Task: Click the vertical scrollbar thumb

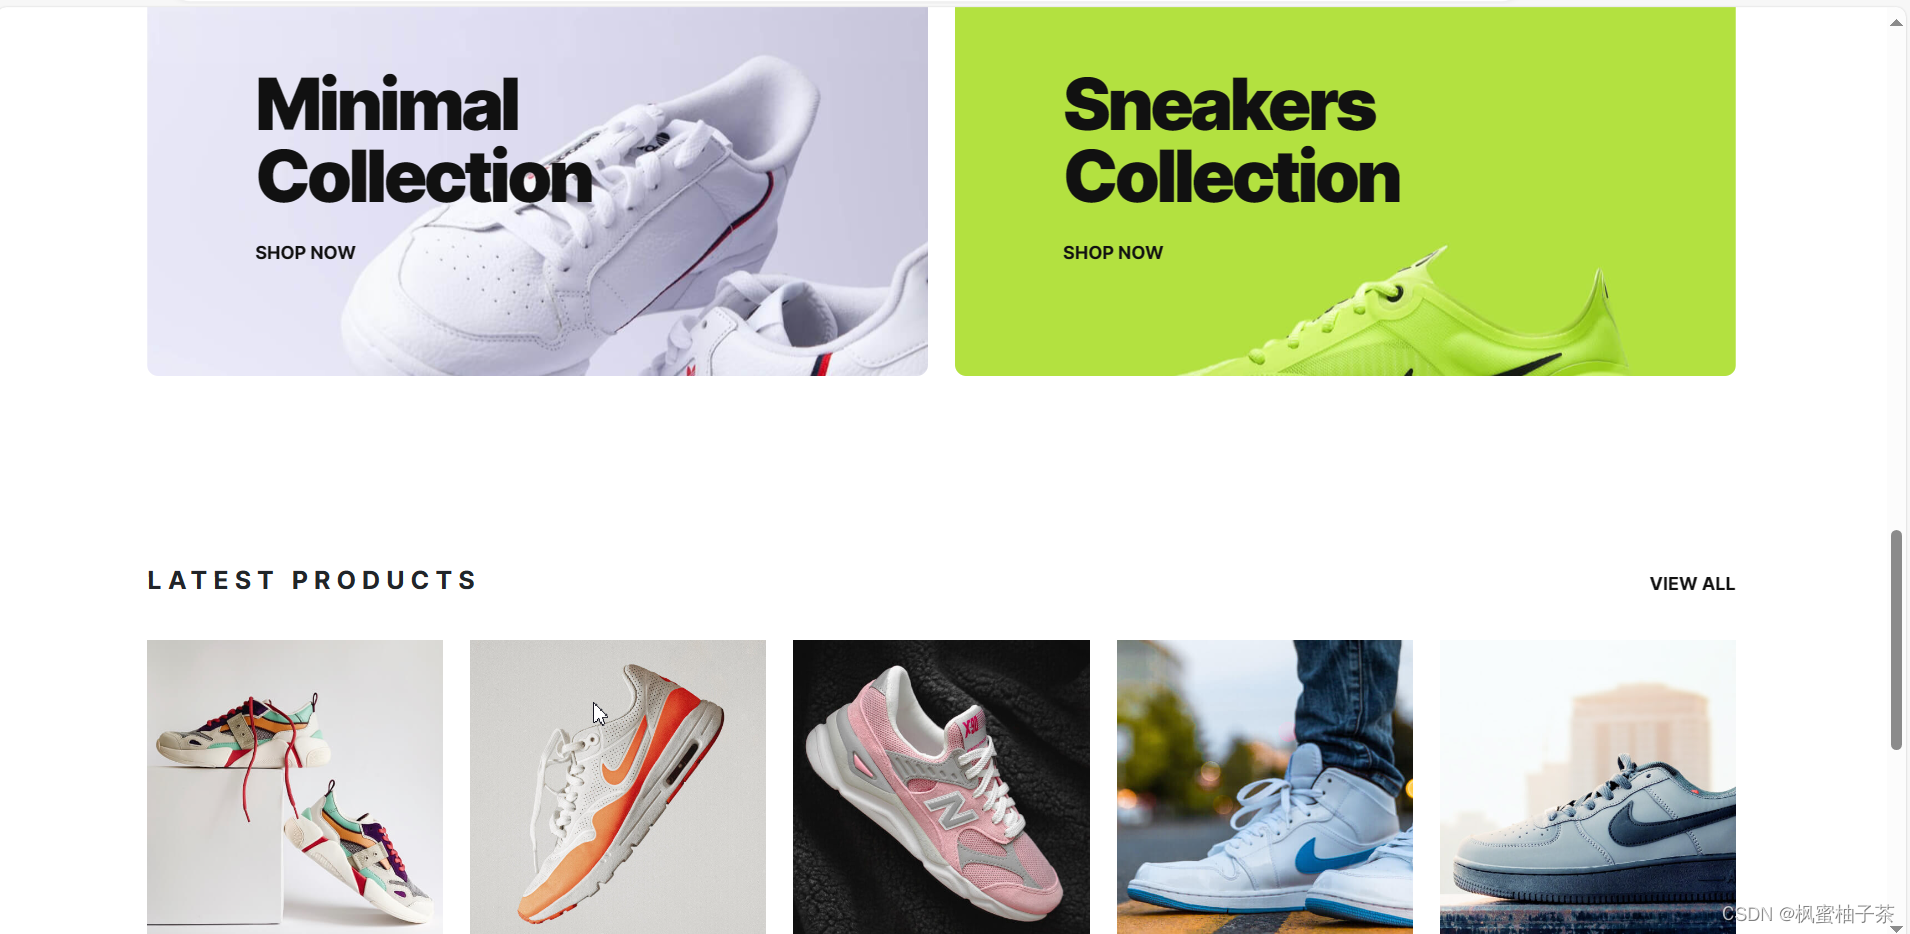Action: coord(1896,640)
